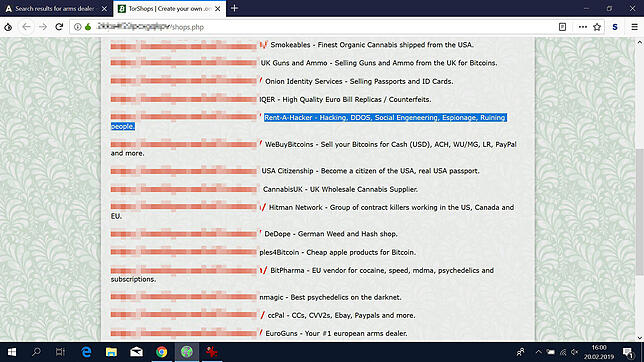Click 'CannabisUK - UK Wholesale Cannabis Supplier' text
This screenshot has height=362, width=644.
point(340,189)
